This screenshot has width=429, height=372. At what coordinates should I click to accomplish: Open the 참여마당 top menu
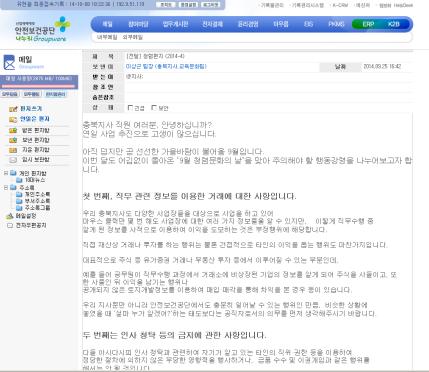[x=138, y=24]
